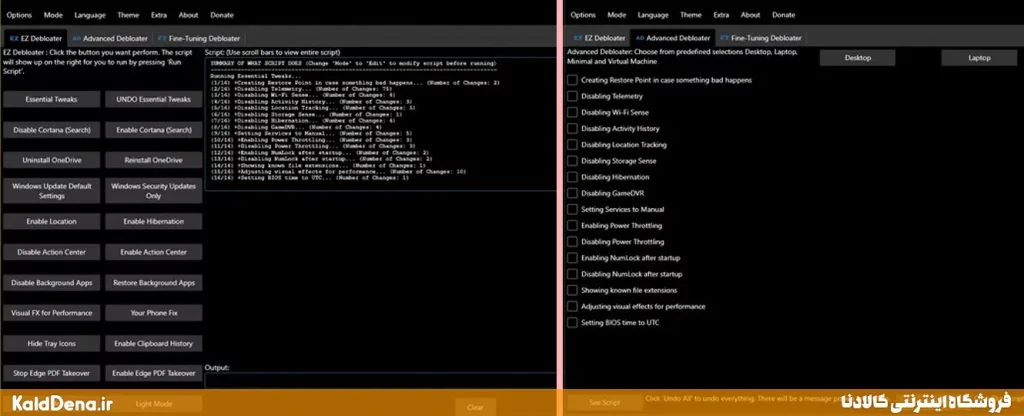Toggle Showing known file extensions checkbox
The image size is (1024, 416).
[573, 290]
